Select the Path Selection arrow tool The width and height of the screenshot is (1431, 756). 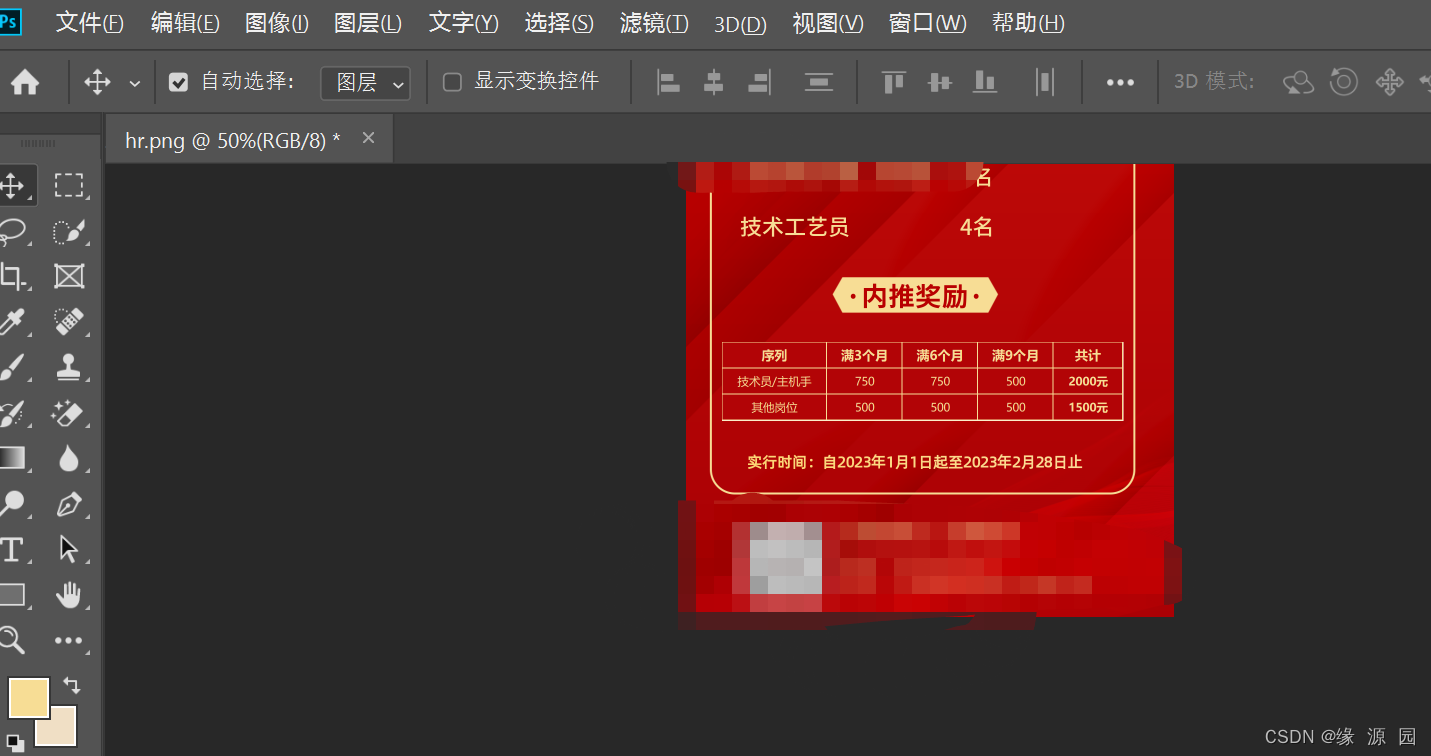(69, 549)
